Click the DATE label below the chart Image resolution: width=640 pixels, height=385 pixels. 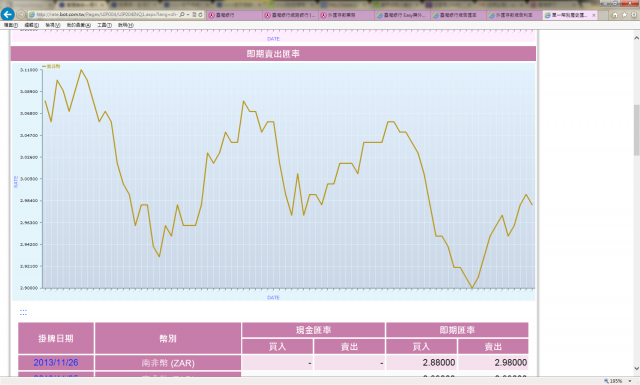tap(273, 298)
